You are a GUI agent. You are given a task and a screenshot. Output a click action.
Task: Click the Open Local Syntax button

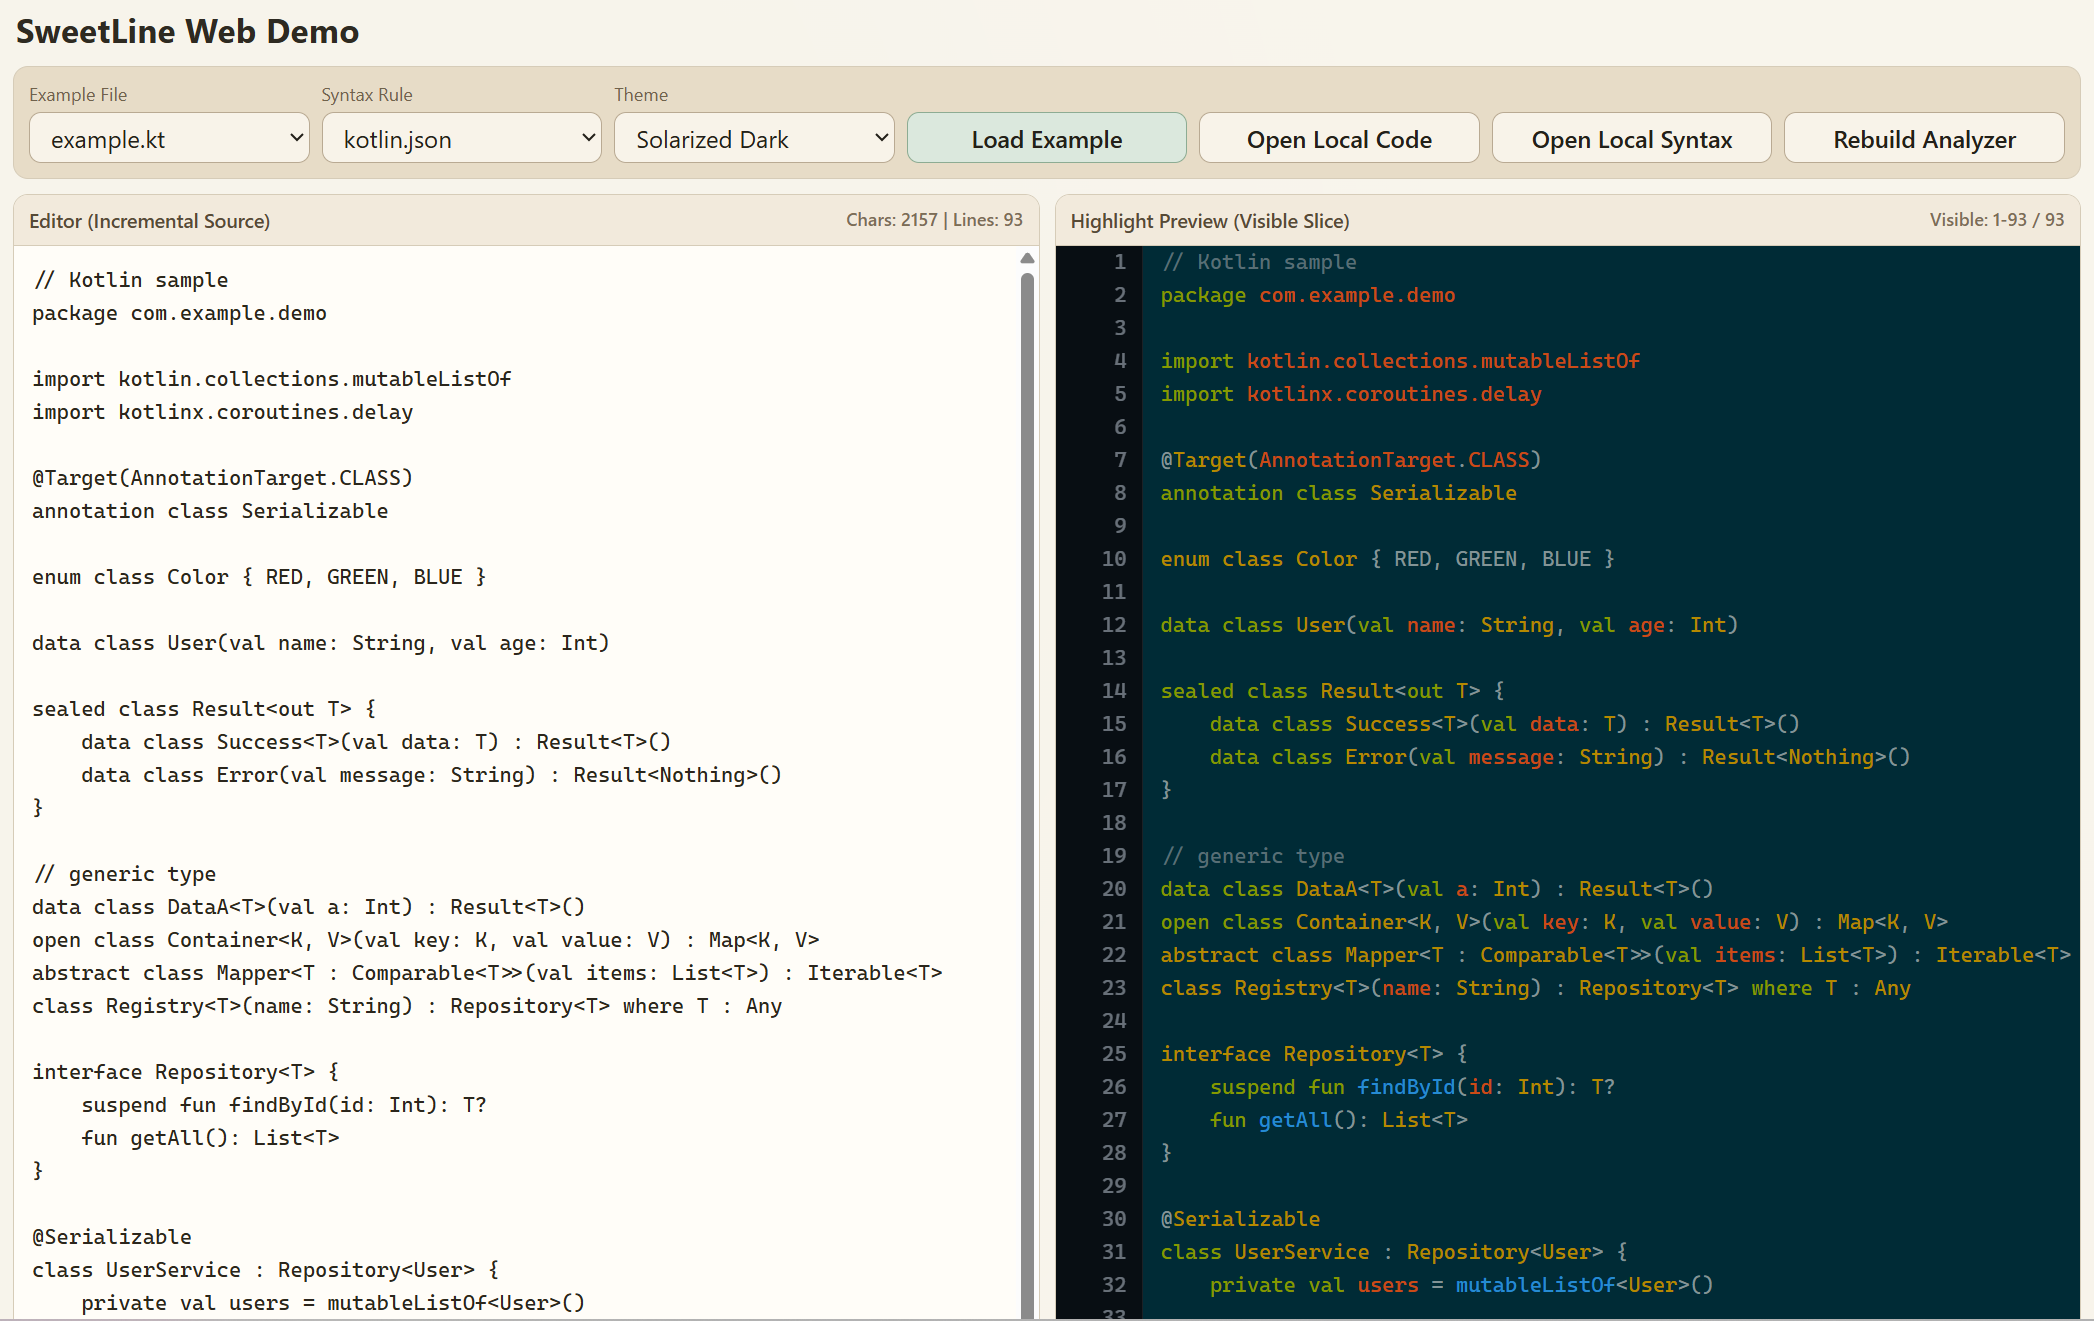pyautogui.click(x=1631, y=138)
